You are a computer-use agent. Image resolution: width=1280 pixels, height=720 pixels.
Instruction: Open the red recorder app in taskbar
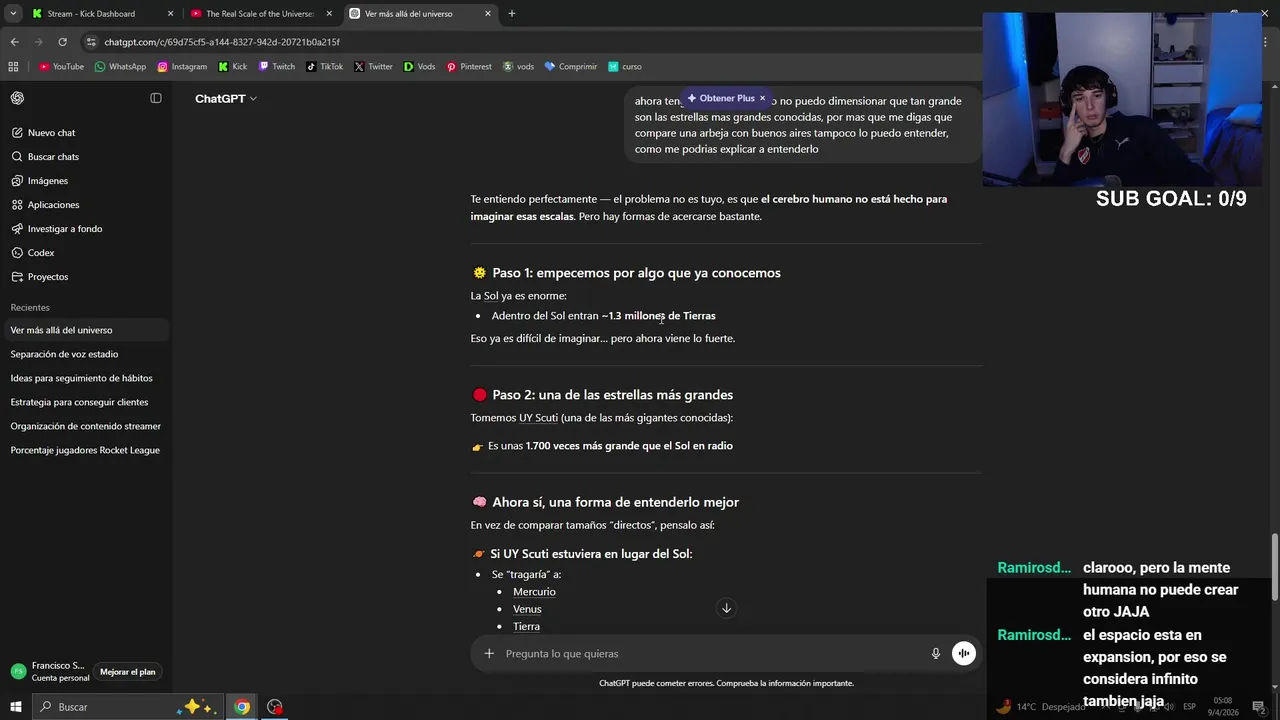(x=275, y=707)
